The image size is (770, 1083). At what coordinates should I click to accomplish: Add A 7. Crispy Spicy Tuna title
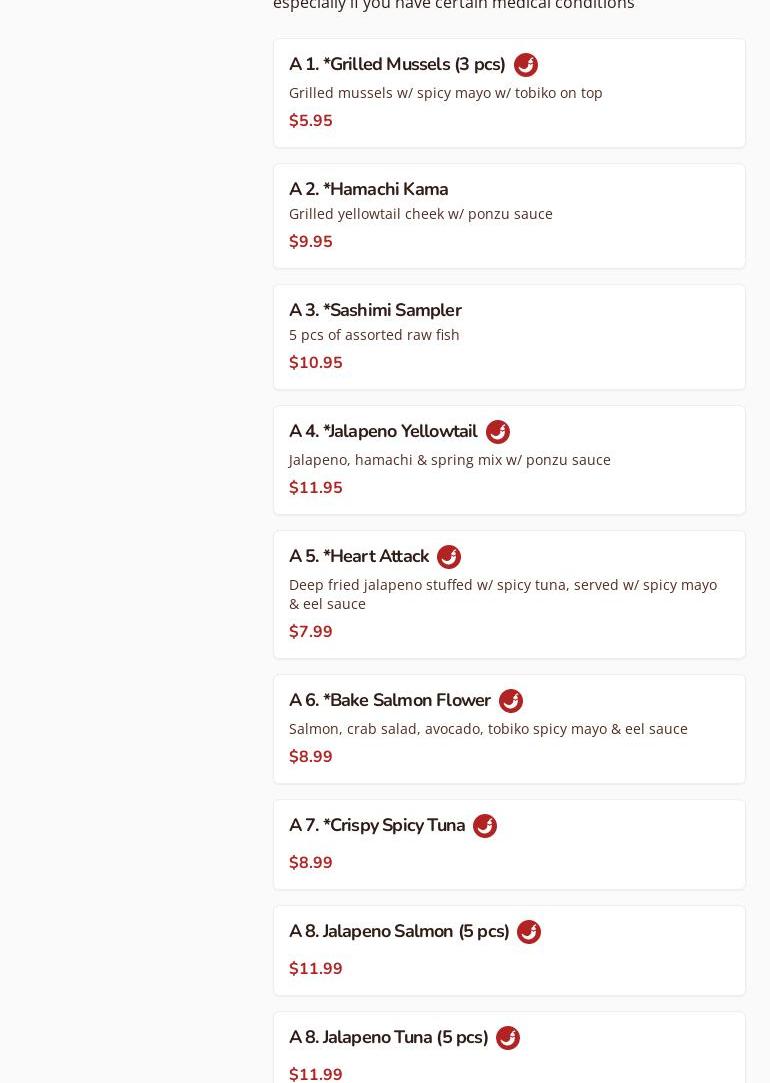pyautogui.click(x=377, y=826)
